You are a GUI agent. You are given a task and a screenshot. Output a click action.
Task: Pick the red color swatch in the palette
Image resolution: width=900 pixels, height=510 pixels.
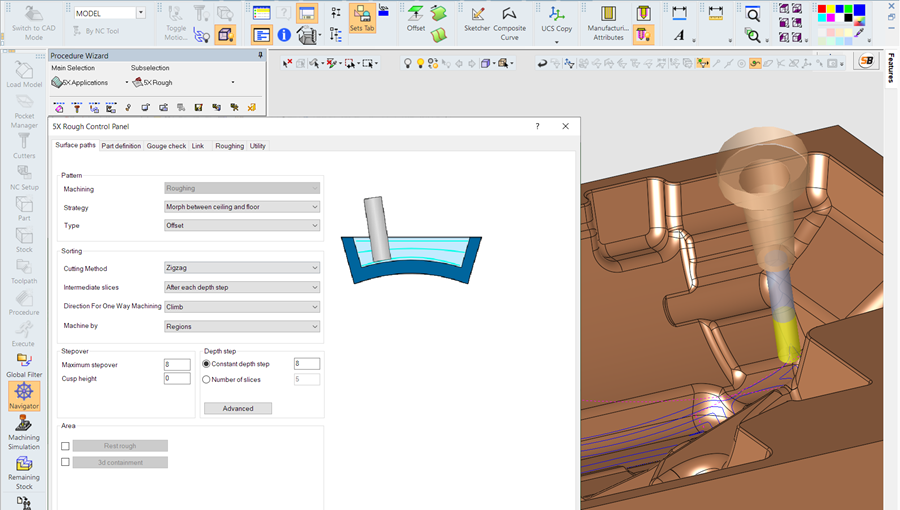(x=822, y=9)
